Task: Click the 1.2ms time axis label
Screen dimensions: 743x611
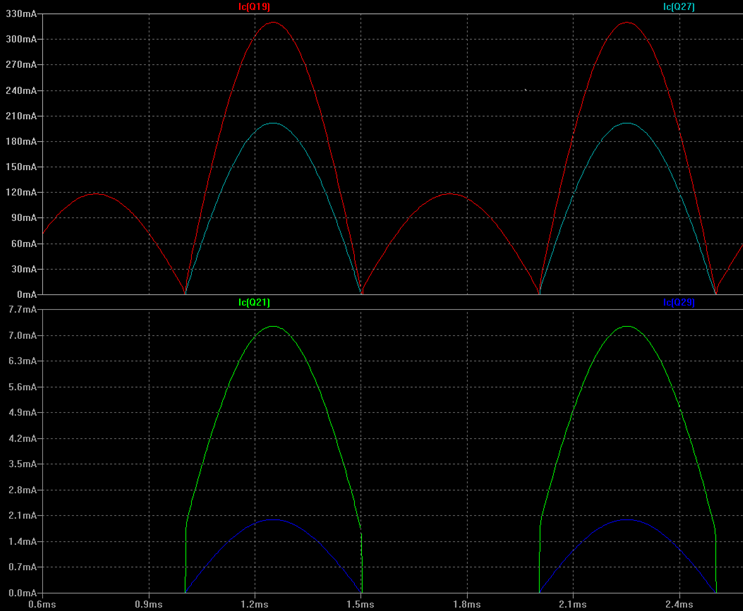Action: point(254,604)
